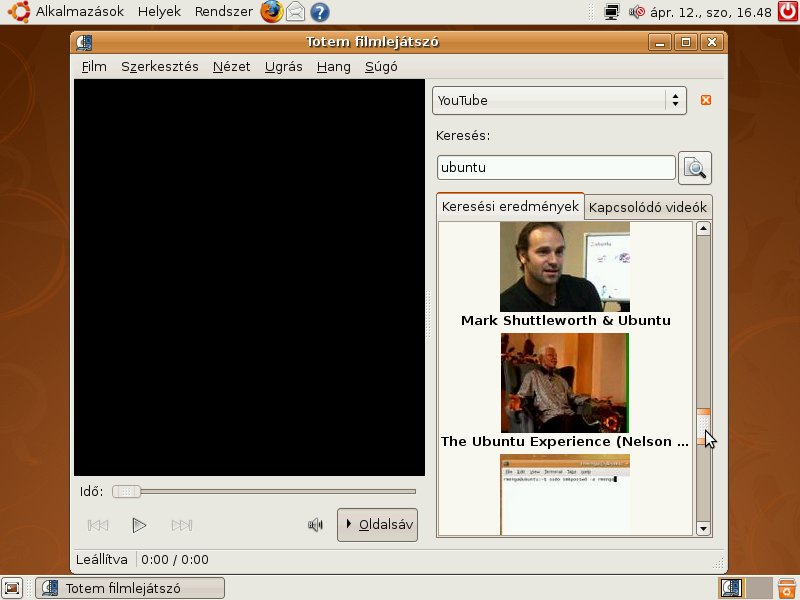The width and height of the screenshot is (800, 600).
Task: Click the 'Mark Shuttleworth & Ubuntu' title text
Action: (565, 320)
